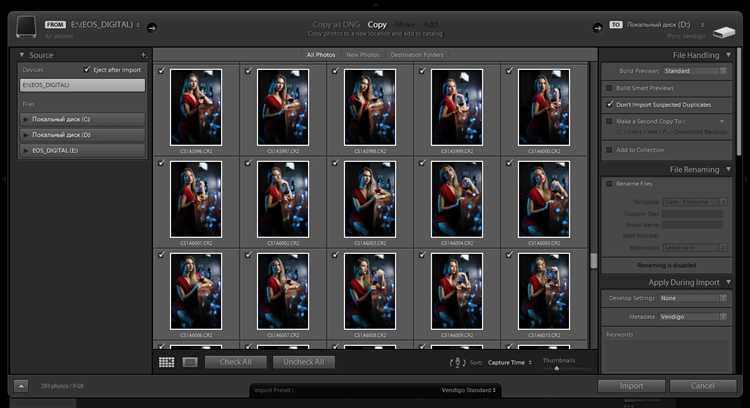Expand Локальный диск (D:) folder
Viewport: 750px width, 408px height.
(x=25, y=135)
